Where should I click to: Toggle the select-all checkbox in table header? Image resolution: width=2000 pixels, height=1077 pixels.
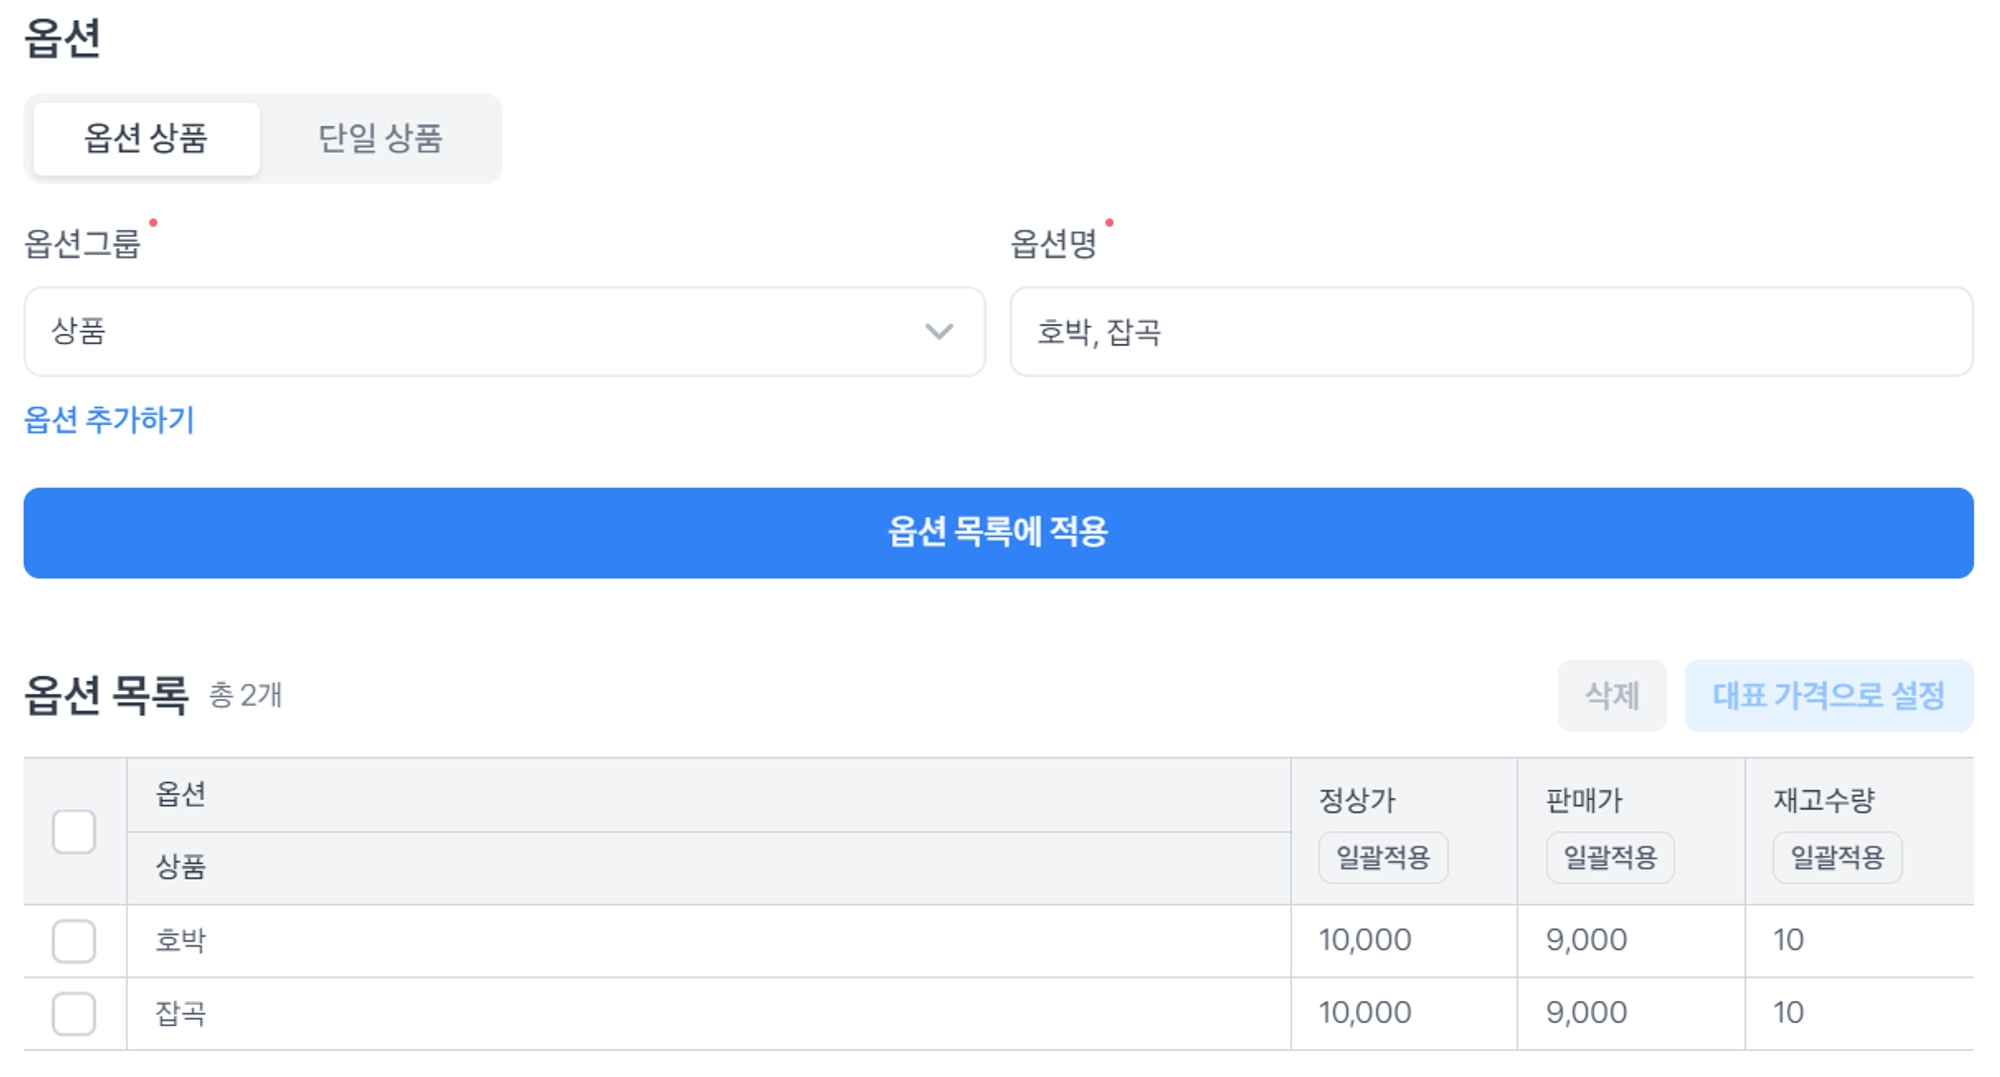click(x=74, y=832)
